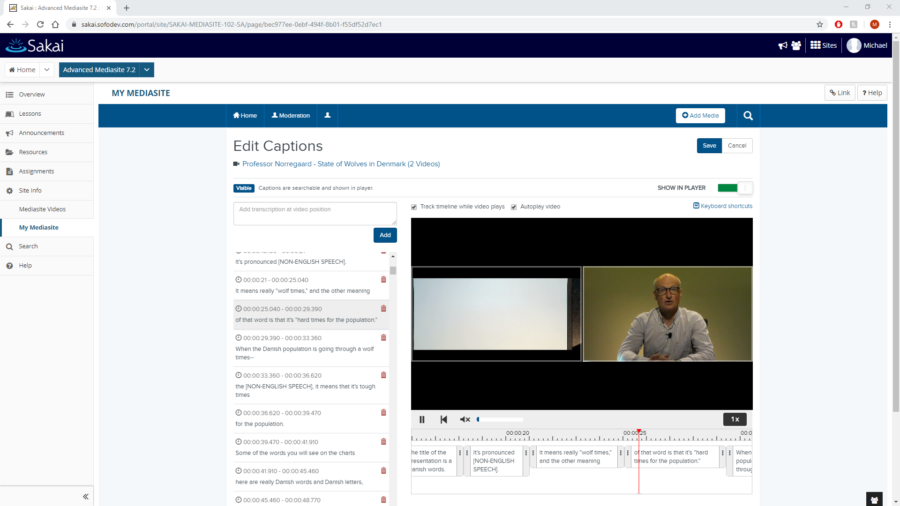The height and width of the screenshot is (506, 900).
Task: Open Overview in sidebar
Action: tap(47, 95)
